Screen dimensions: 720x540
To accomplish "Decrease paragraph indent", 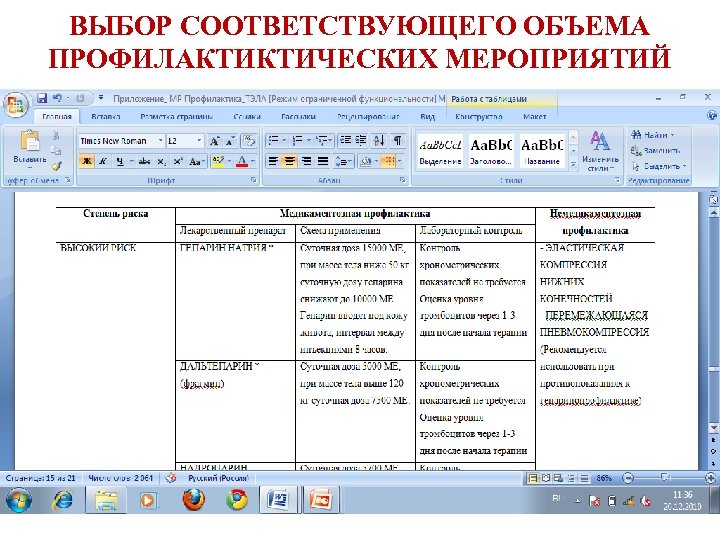I will pos(345,140).
